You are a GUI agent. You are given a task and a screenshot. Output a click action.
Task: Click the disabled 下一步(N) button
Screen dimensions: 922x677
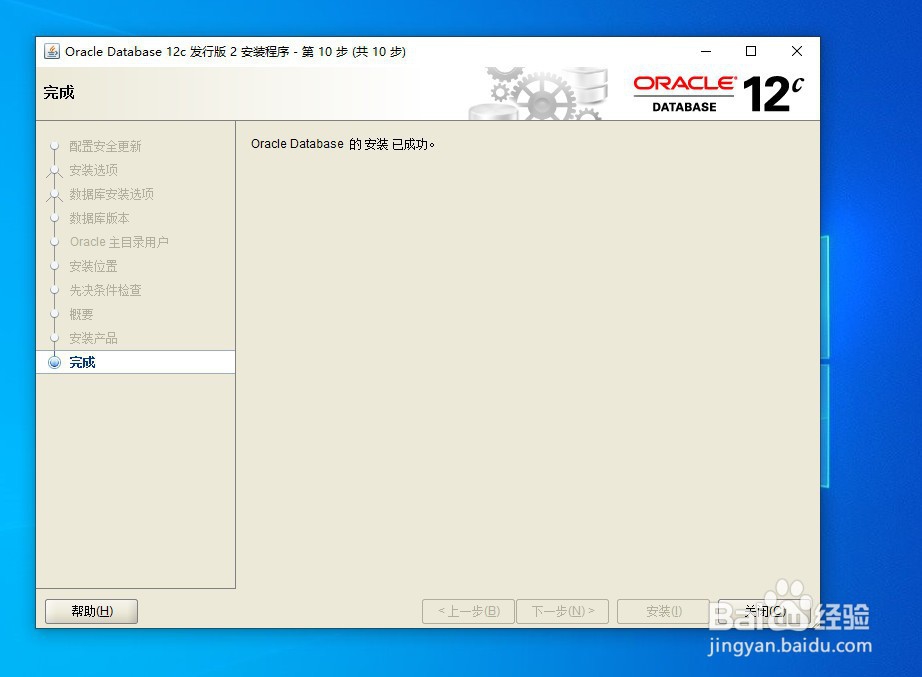[563, 611]
